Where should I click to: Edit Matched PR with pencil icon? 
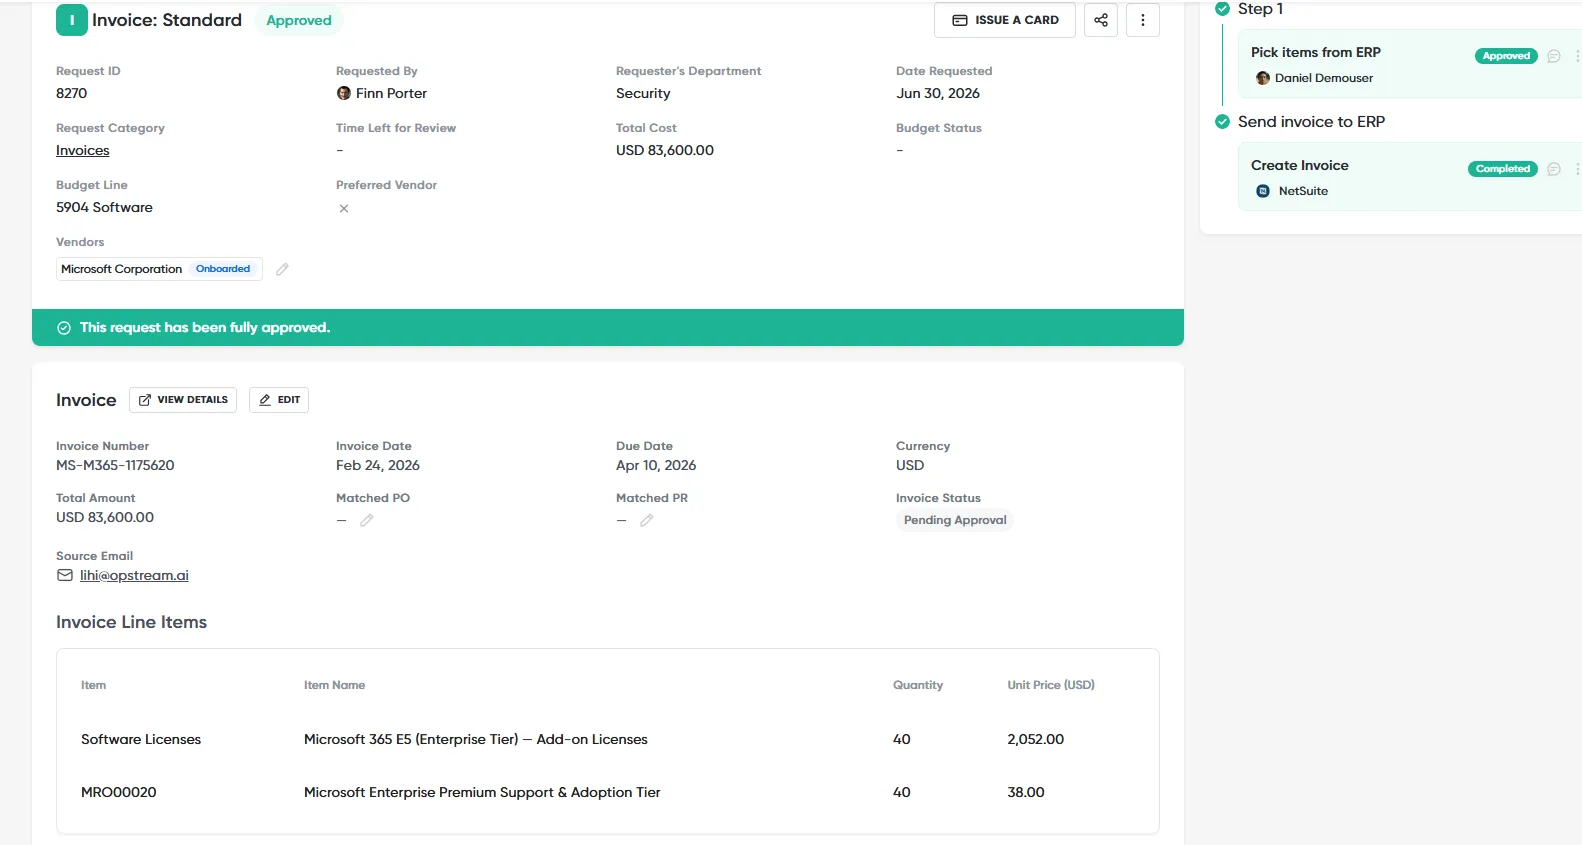click(x=647, y=520)
